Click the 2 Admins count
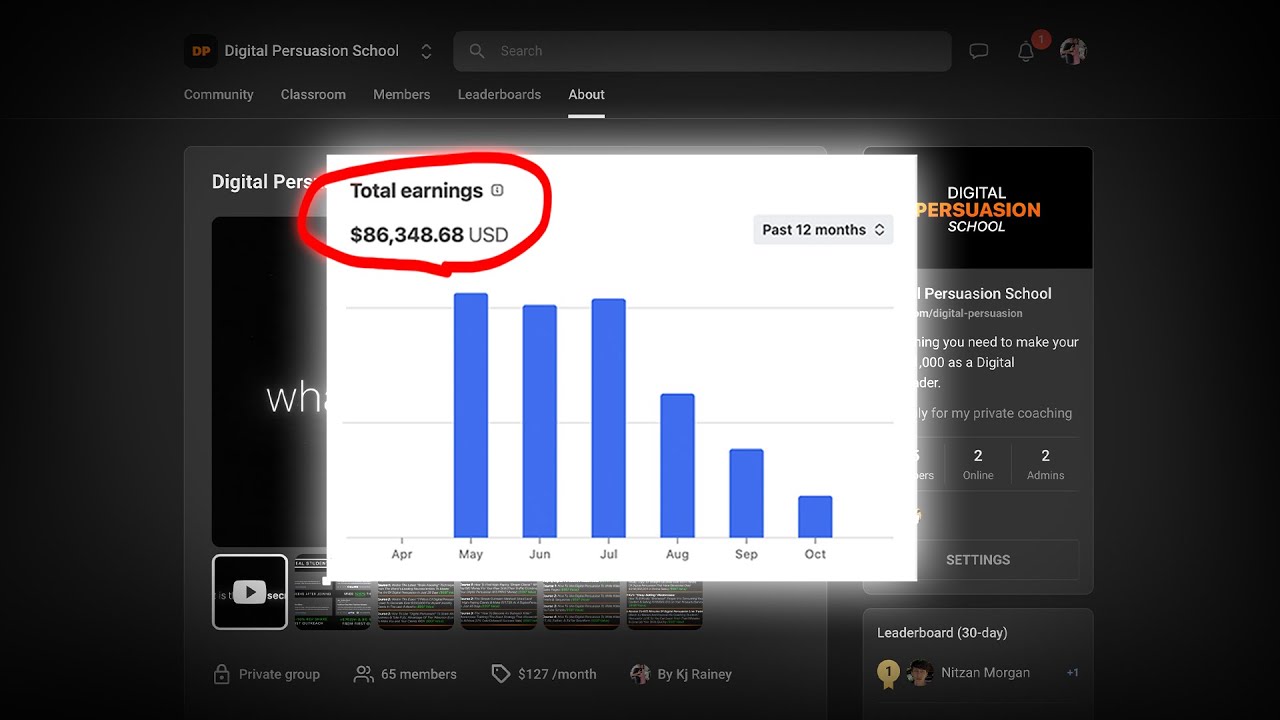Image resolution: width=1280 pixels, height=720 pixels. (1045, 465)
